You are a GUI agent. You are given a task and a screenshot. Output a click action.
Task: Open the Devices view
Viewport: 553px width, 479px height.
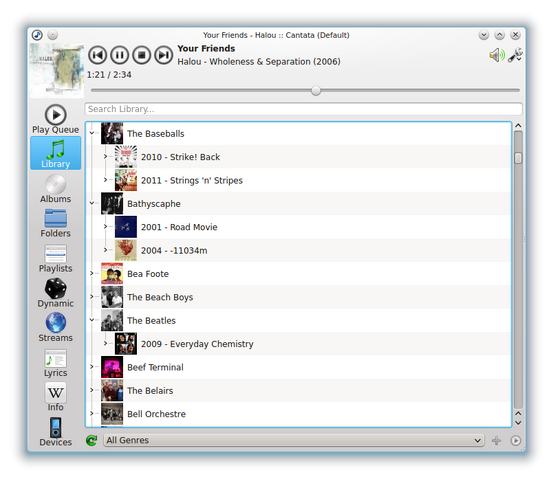click(55, 432)
